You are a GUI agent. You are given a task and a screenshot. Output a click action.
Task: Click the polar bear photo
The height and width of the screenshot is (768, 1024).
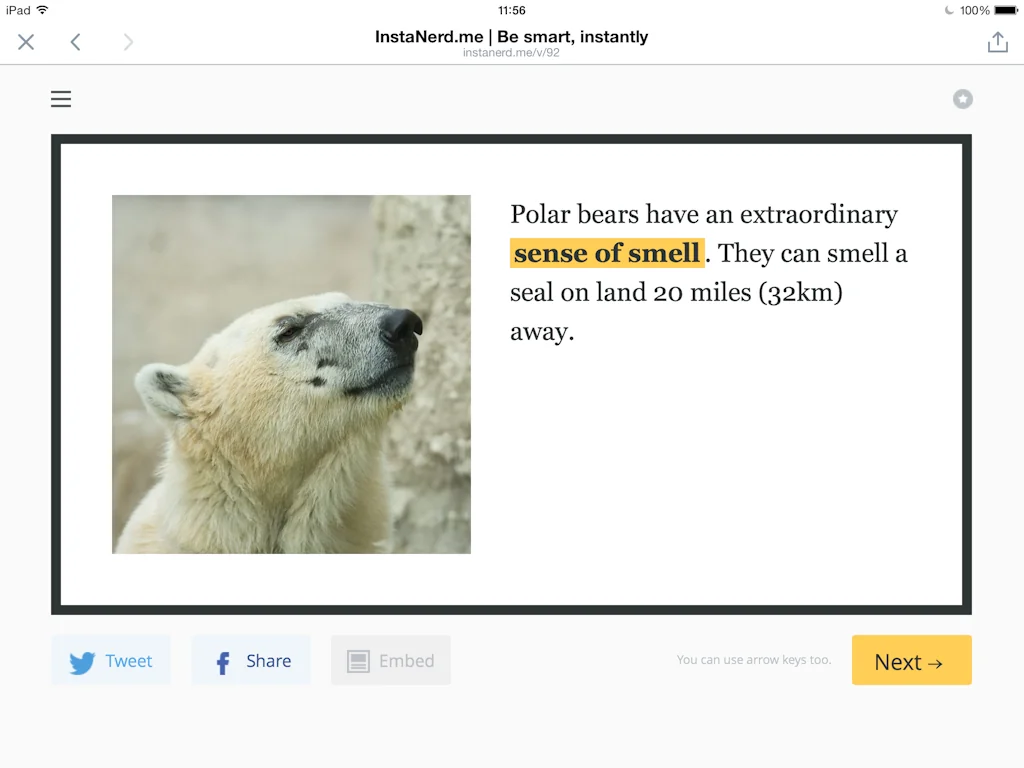(291, 374)
